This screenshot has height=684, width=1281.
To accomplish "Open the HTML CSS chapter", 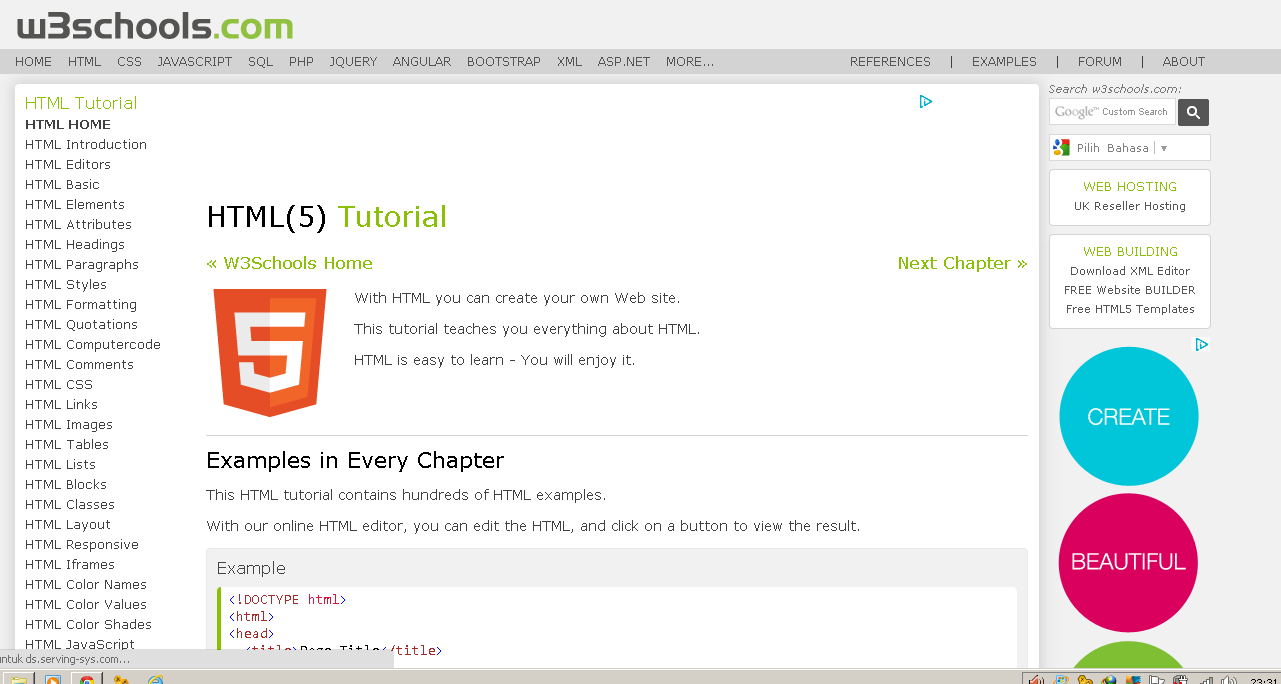I will 59,385.
